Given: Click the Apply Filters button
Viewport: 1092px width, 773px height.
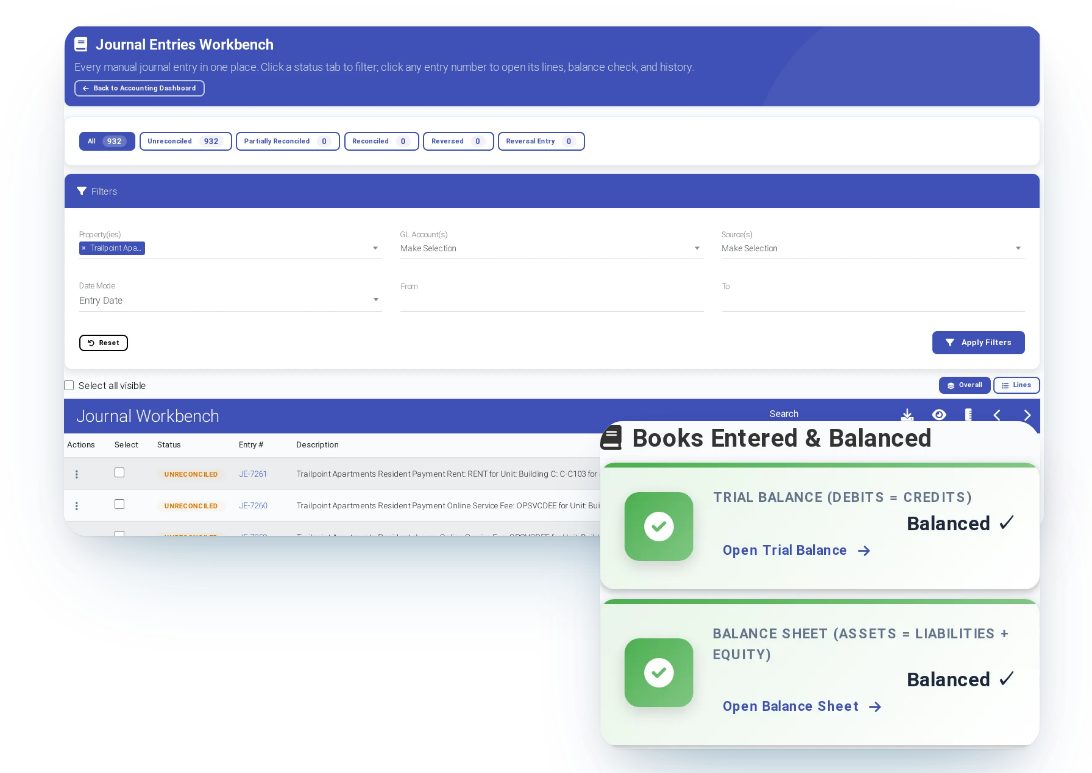Looking at the screenshot, I should (x=978, y=343).
